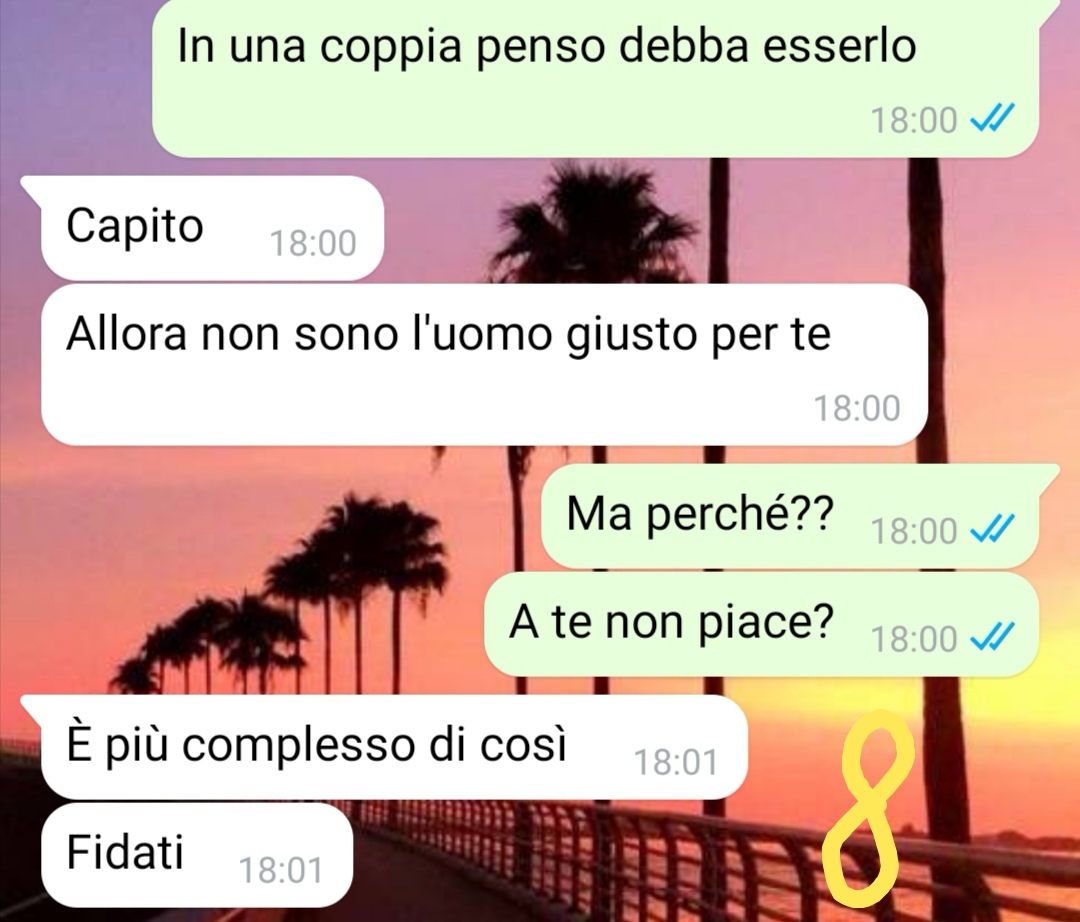The width and height of the screenshot is (1080, 922).
Task: Tap the blue double-check beside 'A te non piace?'
Action: click(992, 638)
